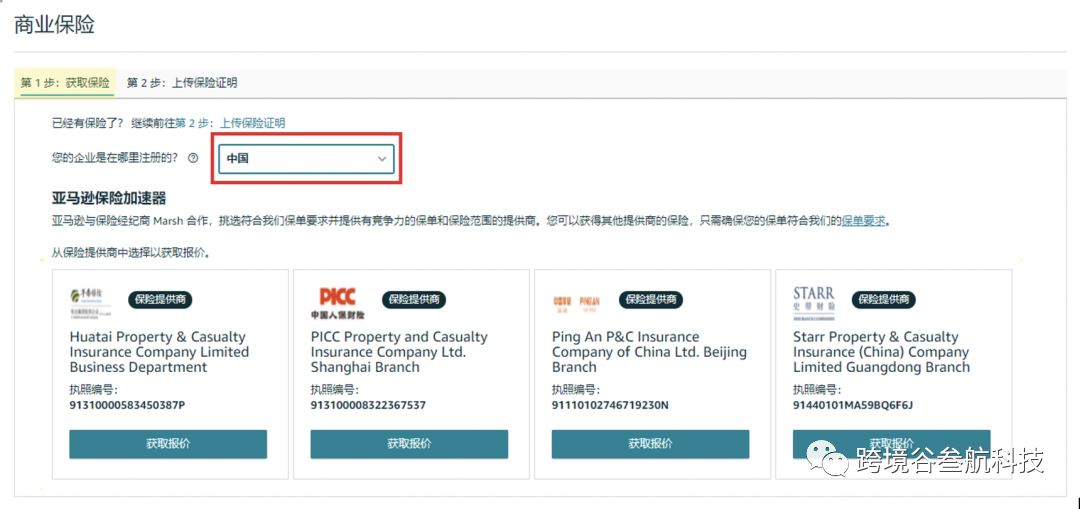Click 获取报价 under Starr Guangdong Branch

[891, 444]
